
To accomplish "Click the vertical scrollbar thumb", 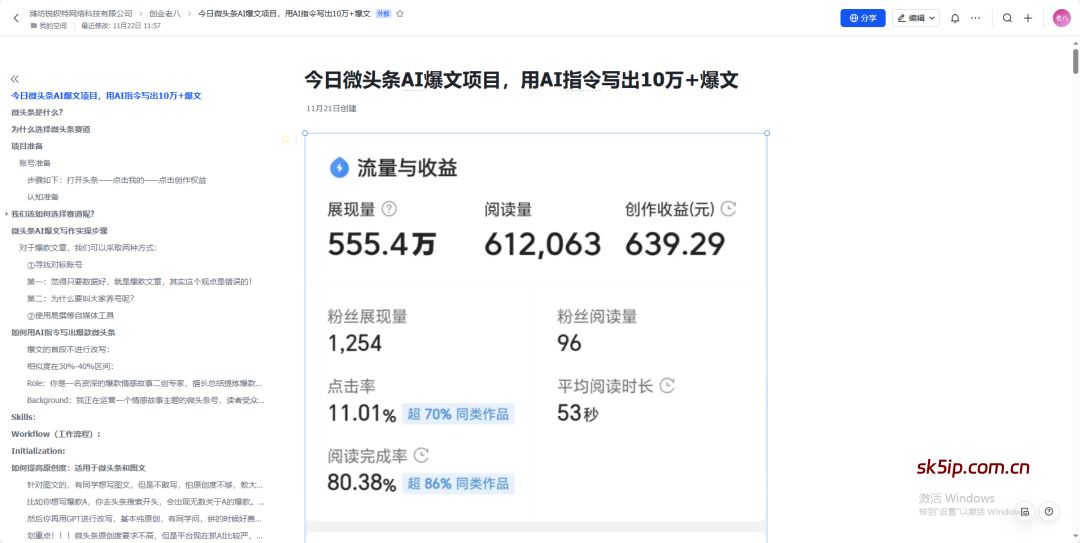I will [1075, 61].
